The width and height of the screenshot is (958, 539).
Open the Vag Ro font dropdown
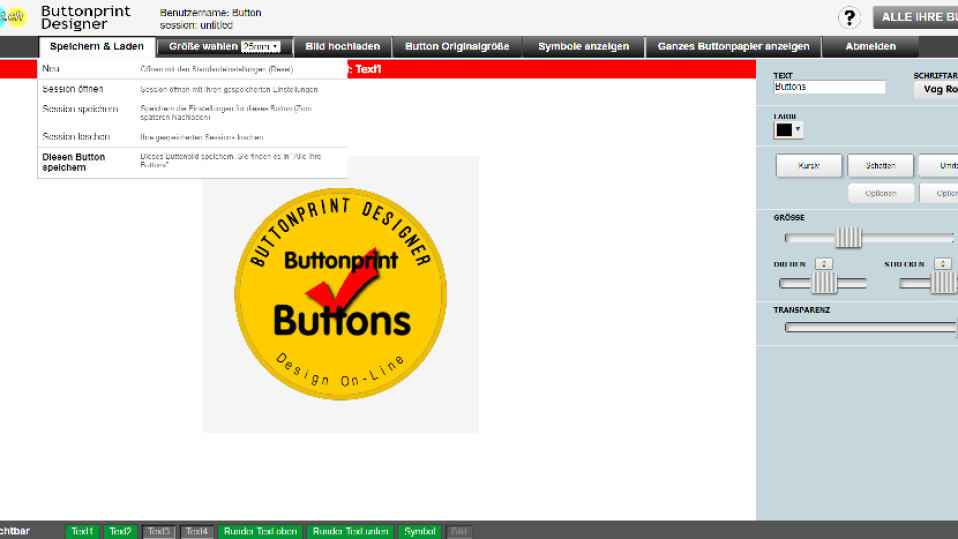[x=937, y=89]
